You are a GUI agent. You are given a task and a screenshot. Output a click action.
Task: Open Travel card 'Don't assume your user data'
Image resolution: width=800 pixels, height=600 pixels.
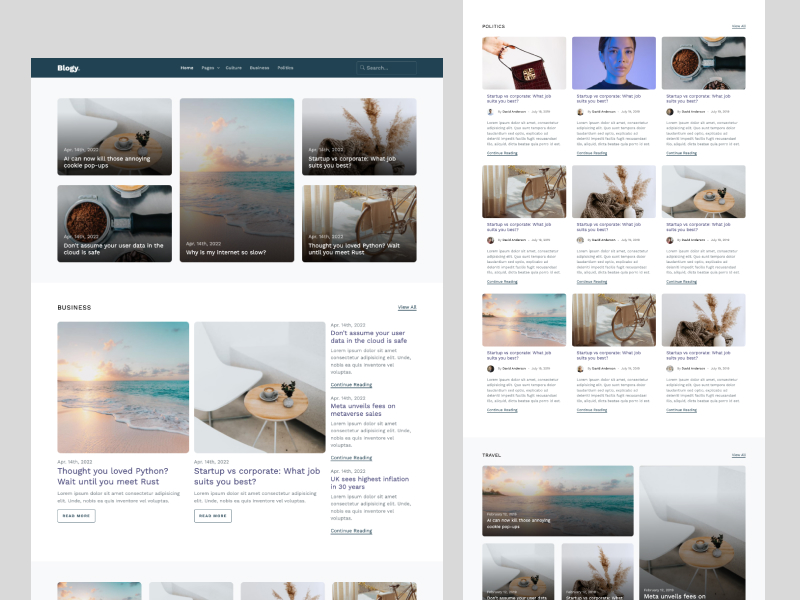coord(518,571)
